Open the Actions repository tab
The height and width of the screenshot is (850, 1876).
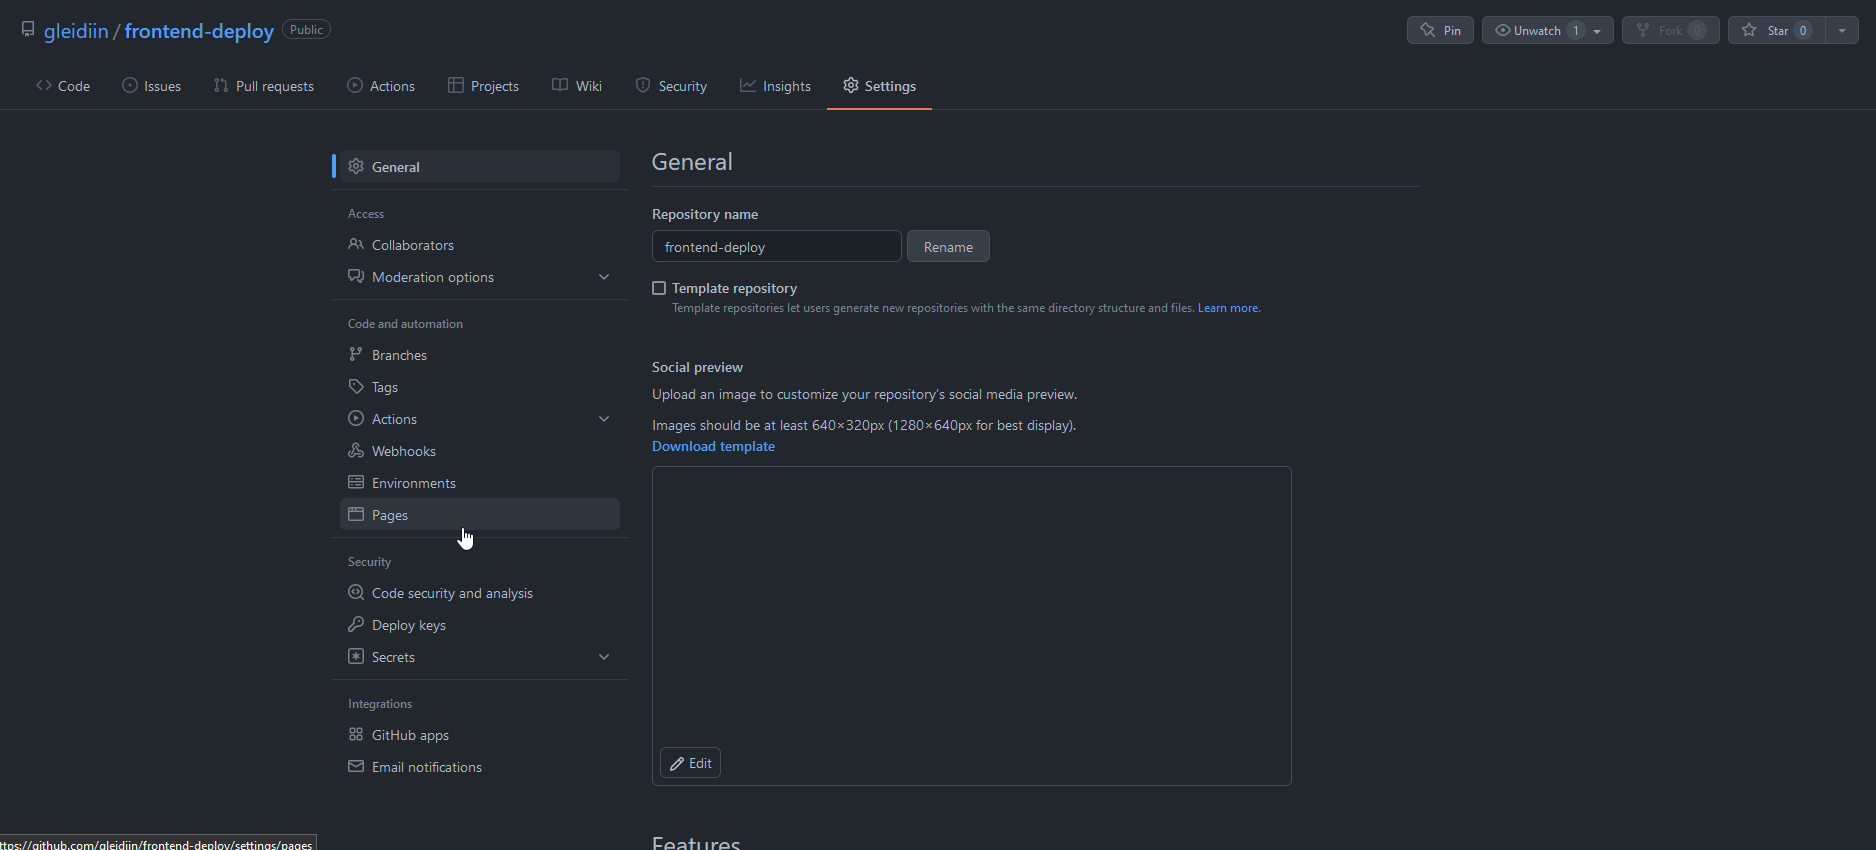coord(381,86)
